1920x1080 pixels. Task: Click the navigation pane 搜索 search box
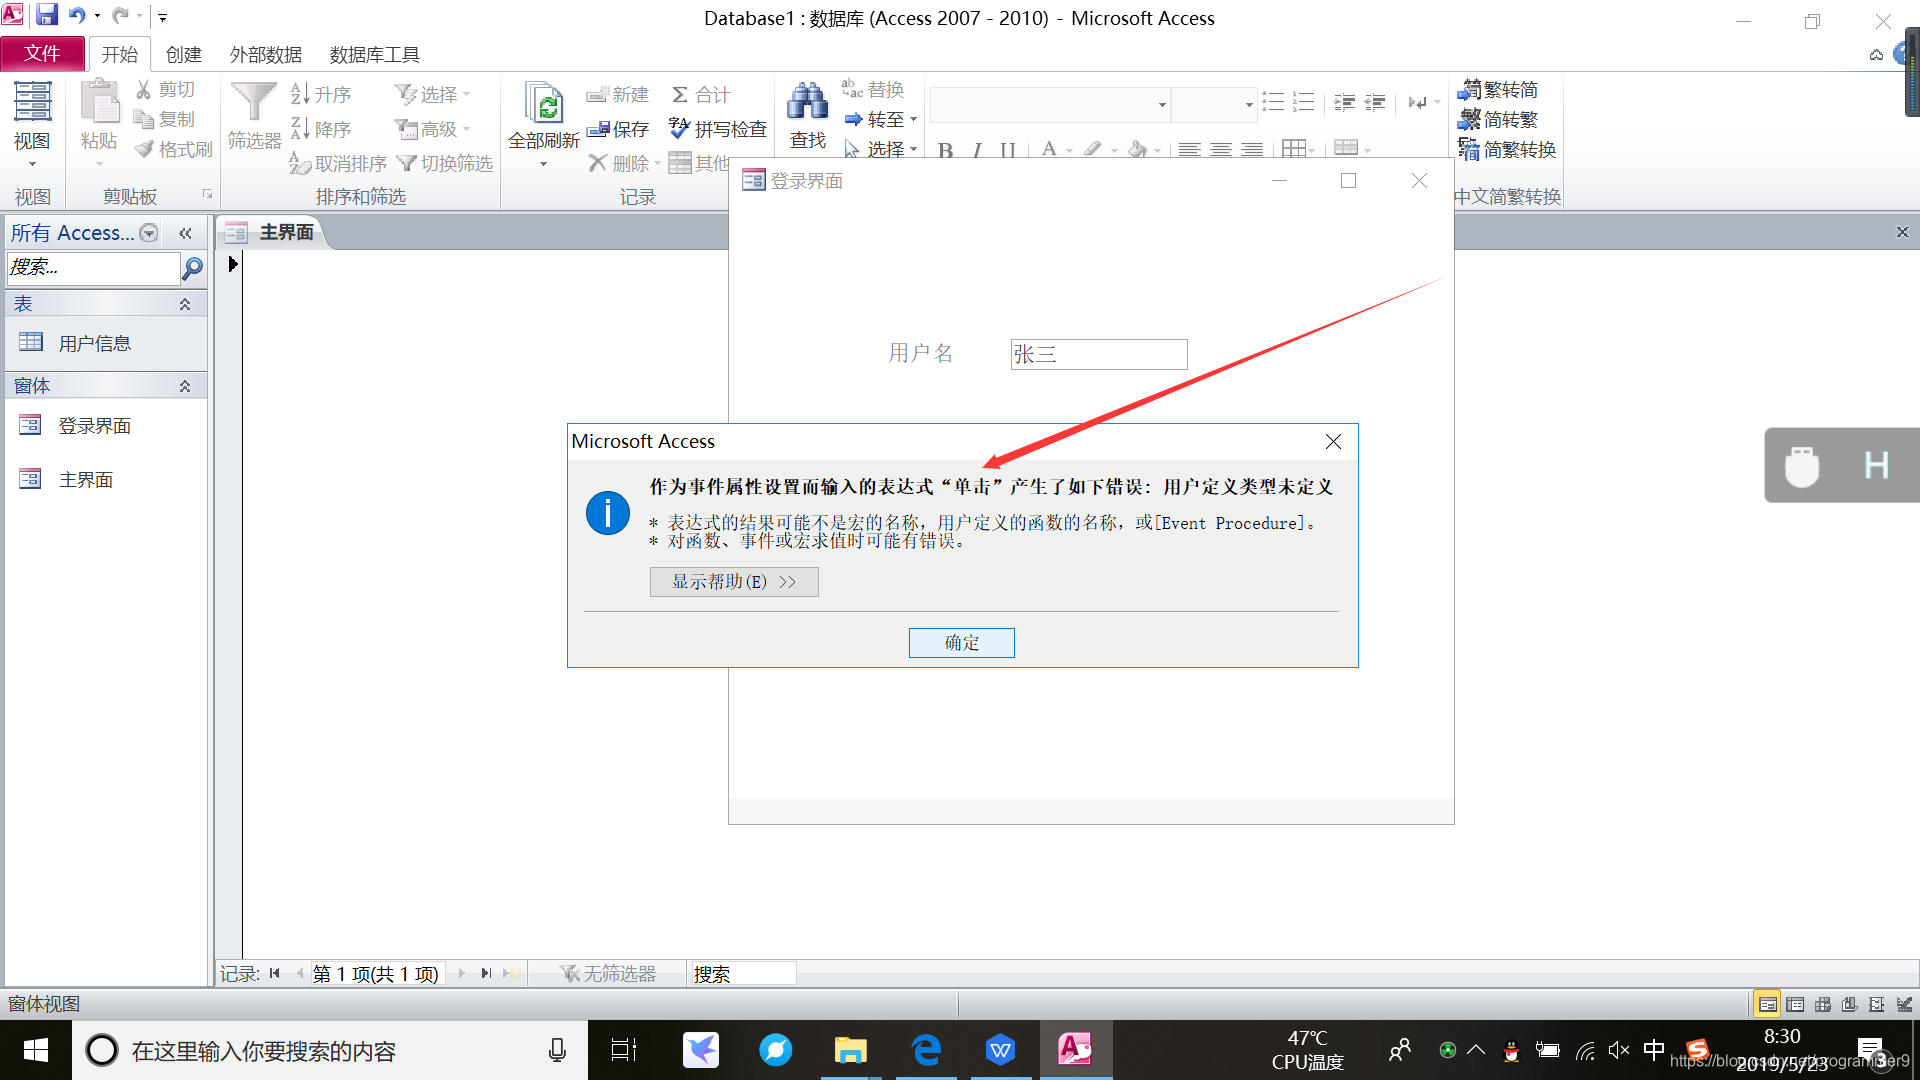93,267
